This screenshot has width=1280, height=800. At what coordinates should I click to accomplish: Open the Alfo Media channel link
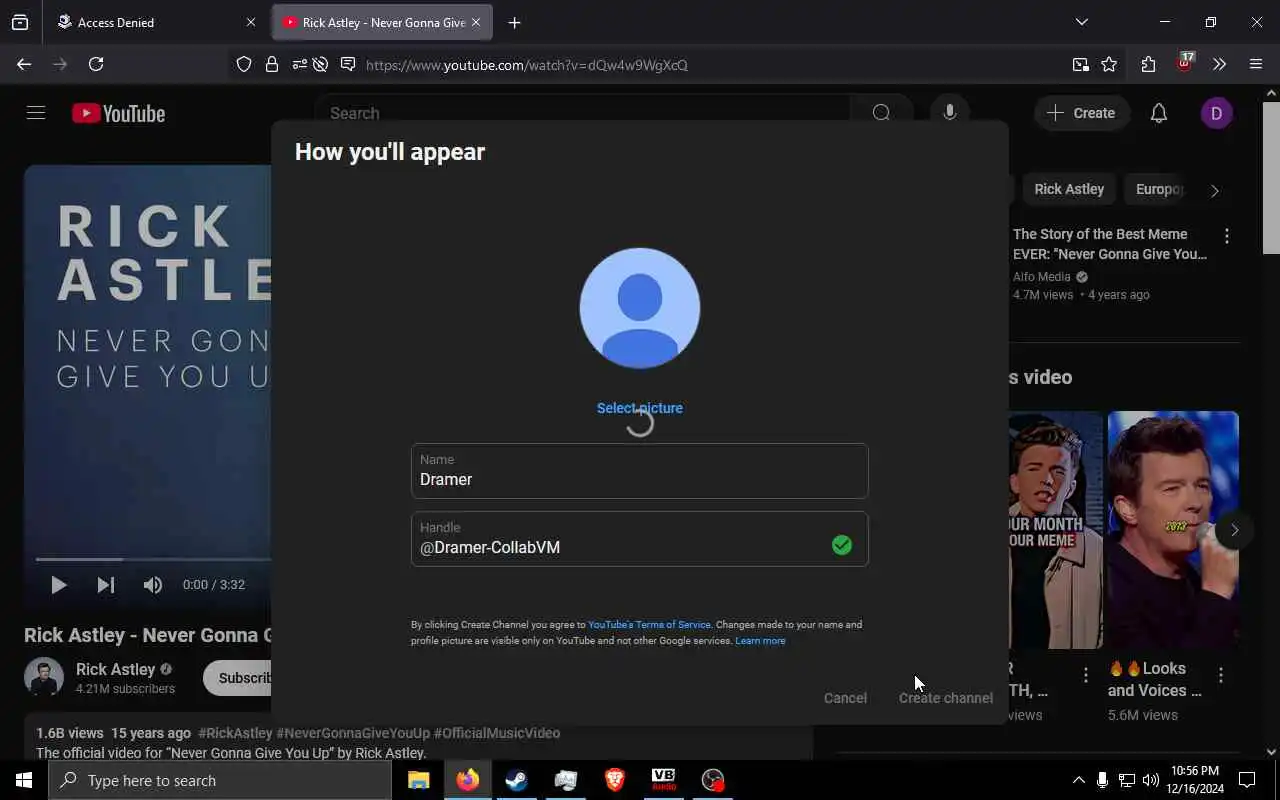[x=1042, y=277]
